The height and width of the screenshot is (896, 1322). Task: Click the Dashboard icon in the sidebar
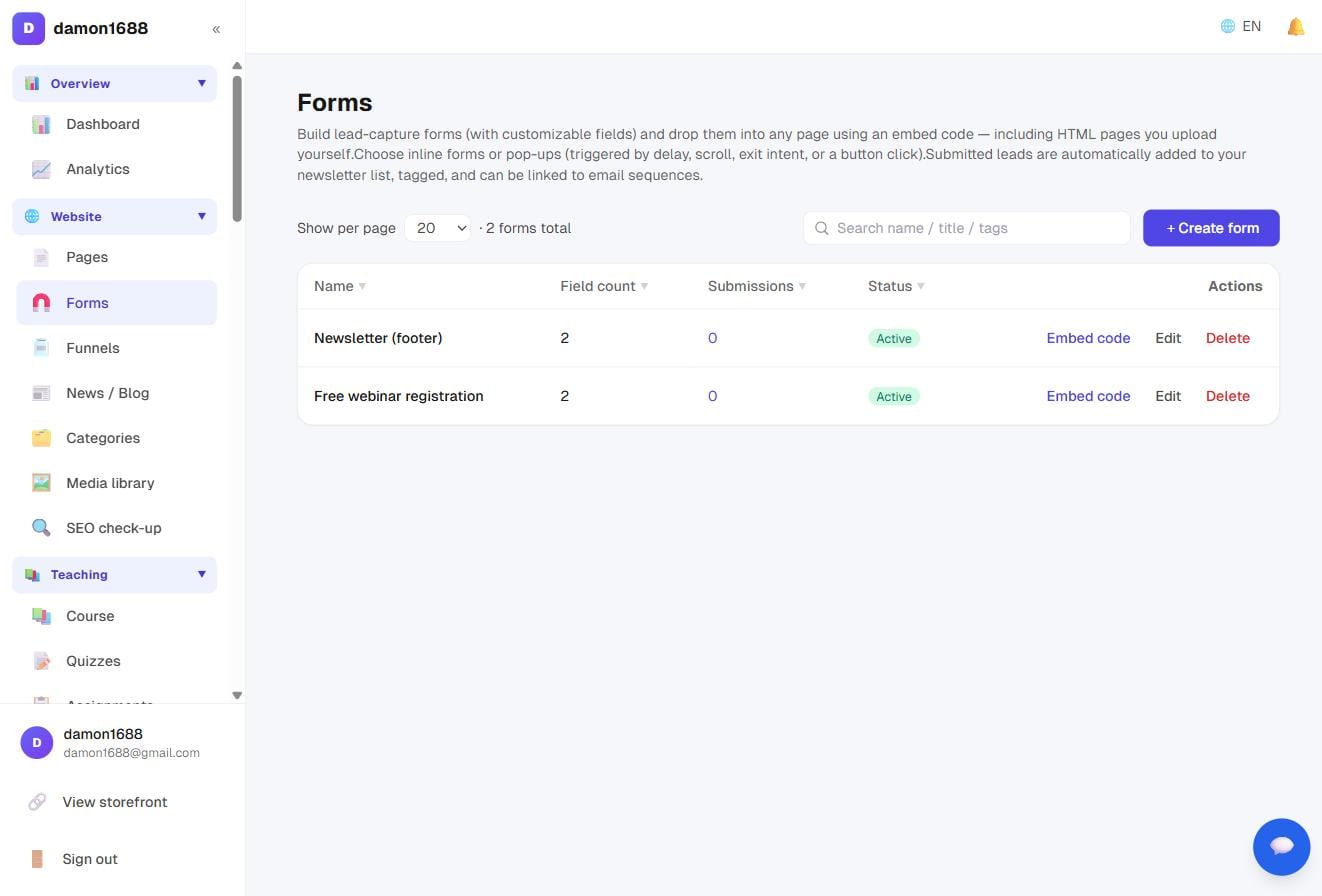(x=41, y=124)
